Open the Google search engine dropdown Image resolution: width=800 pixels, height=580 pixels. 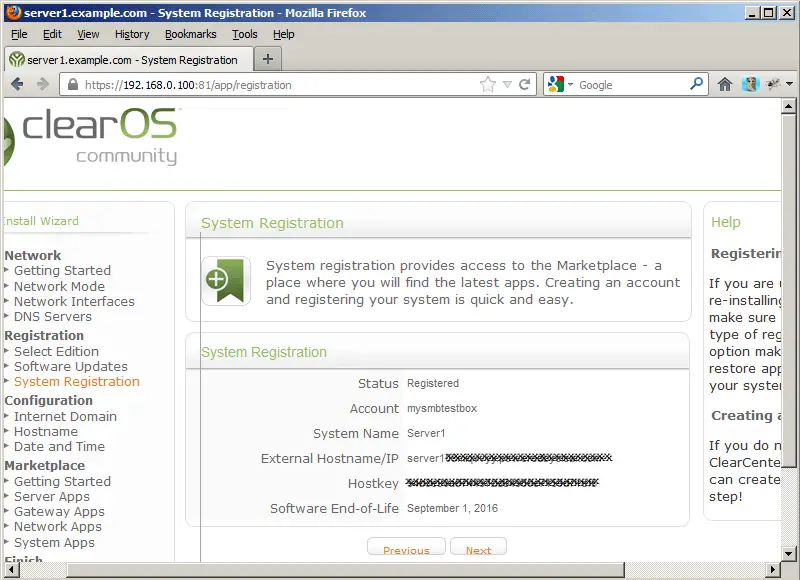[570, 84]
